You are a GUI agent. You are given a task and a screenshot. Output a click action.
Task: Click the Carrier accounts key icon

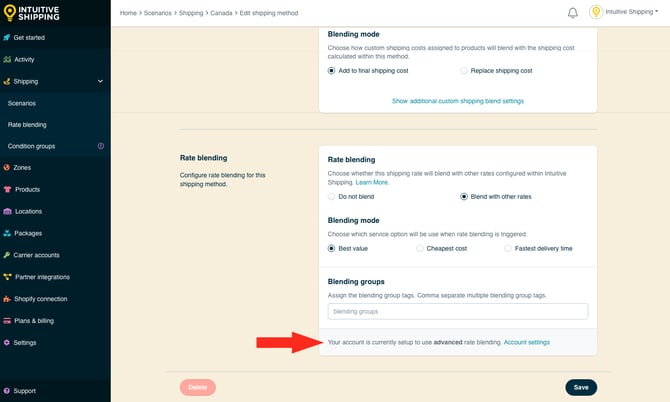[x=6, y=255]
